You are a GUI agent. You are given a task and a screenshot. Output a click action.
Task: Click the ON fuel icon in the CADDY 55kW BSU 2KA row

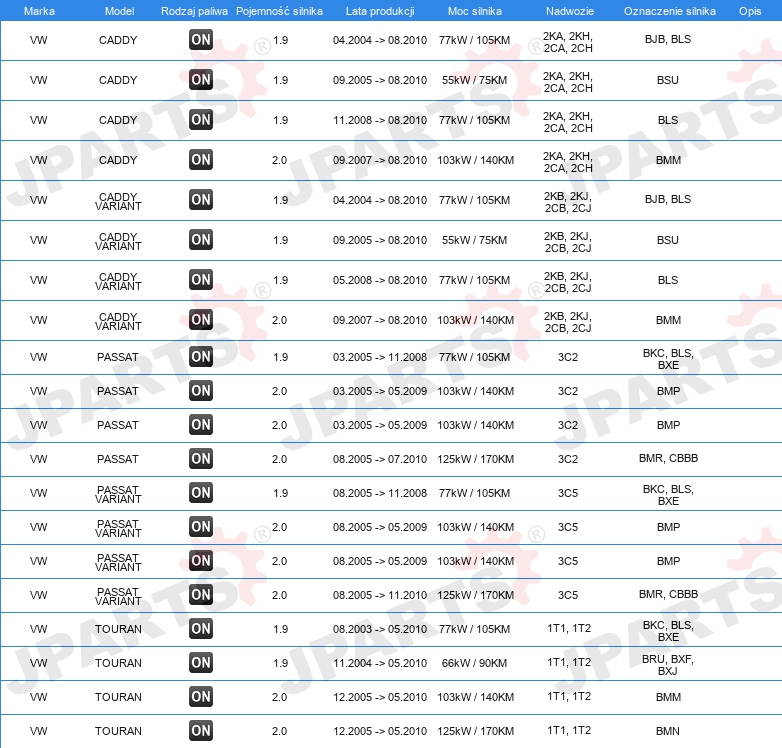[x=201, y=80]
